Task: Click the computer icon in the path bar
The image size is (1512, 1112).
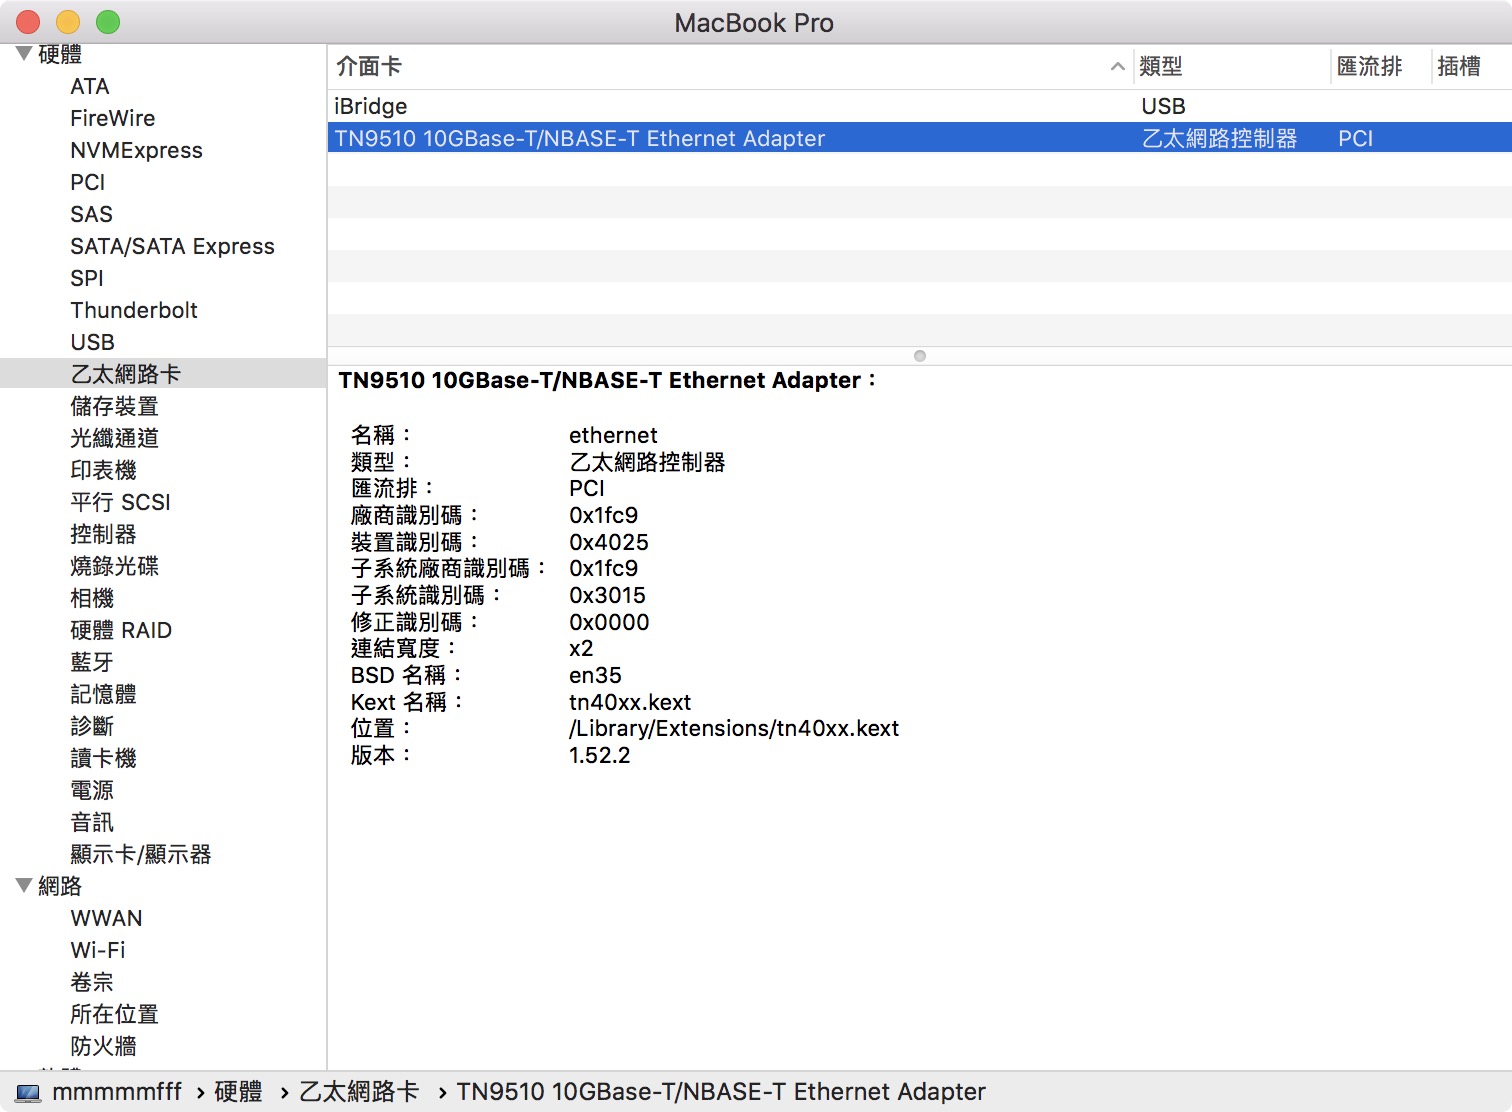Action: click(28, 1093)
